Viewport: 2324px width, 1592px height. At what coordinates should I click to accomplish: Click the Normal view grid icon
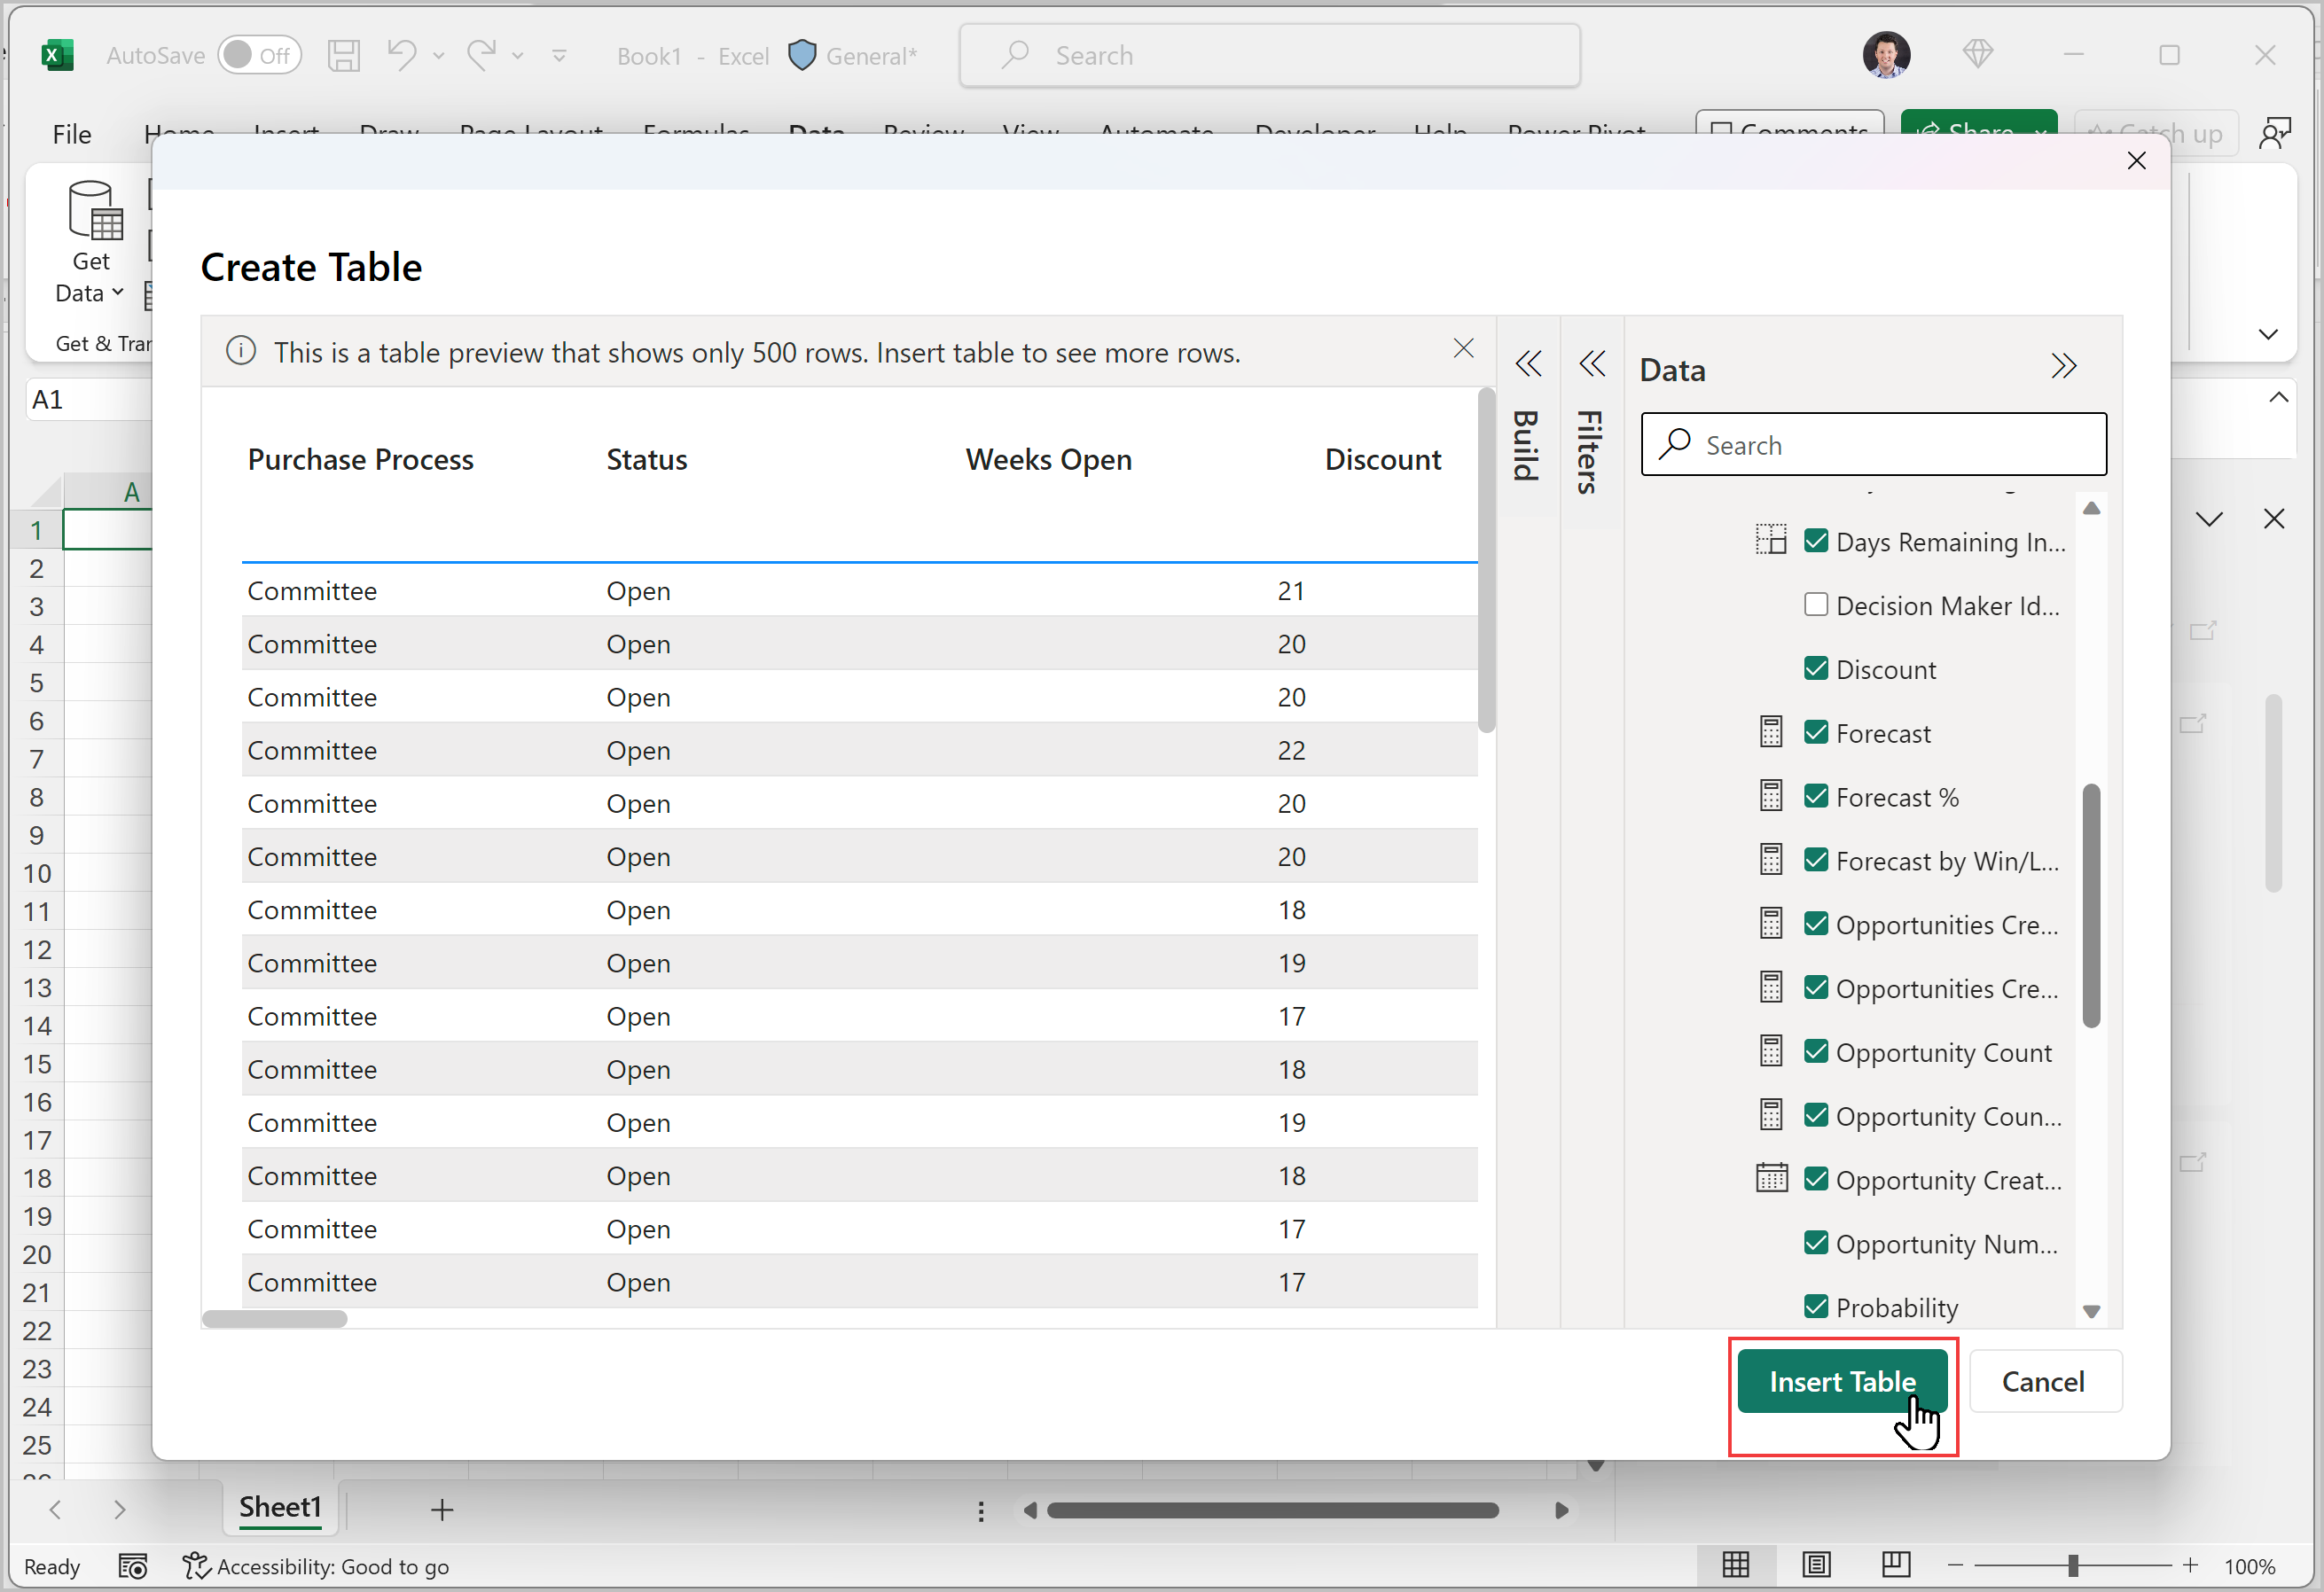[x=1736, y=1565]
